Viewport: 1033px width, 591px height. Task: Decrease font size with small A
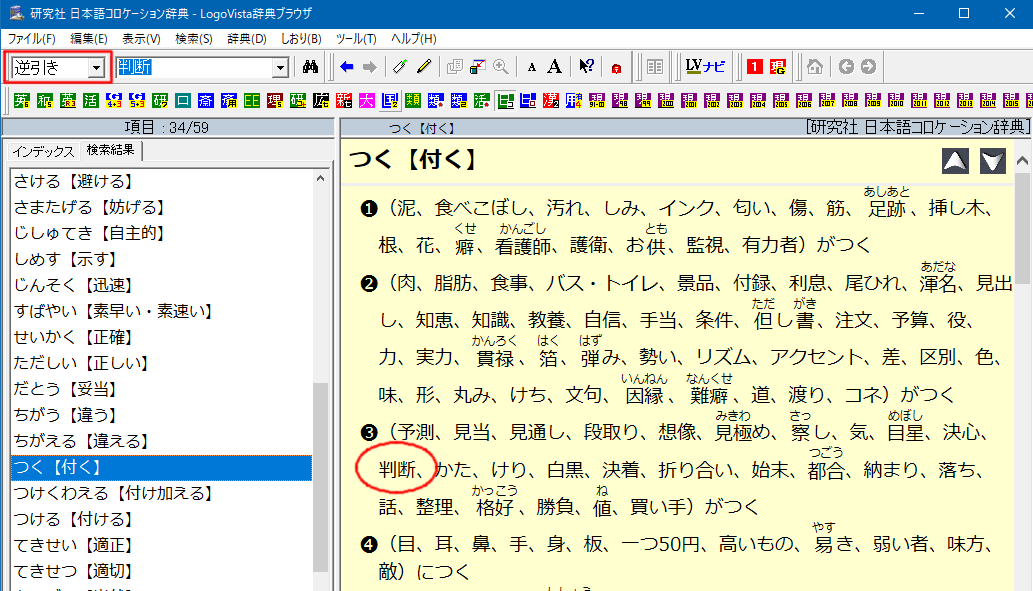(x=532, y=67)
